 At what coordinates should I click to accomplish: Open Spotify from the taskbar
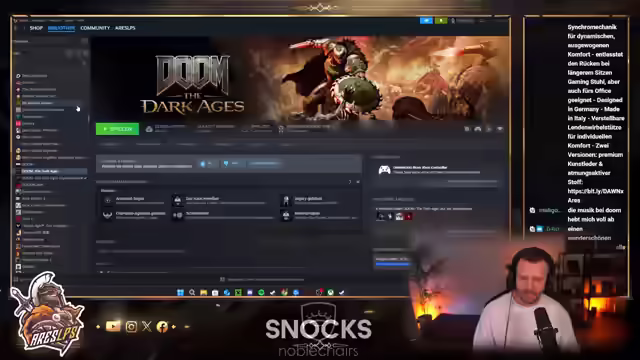(x=261, y=292)
